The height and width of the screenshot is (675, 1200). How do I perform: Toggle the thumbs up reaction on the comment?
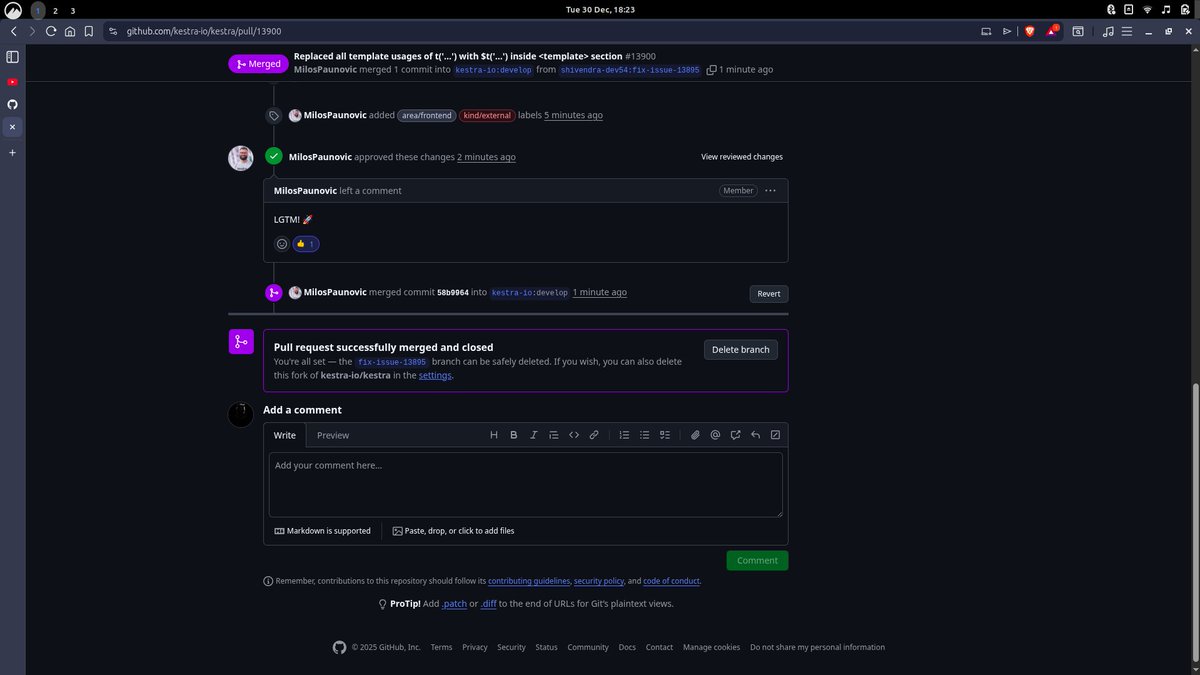click(305, 243)
